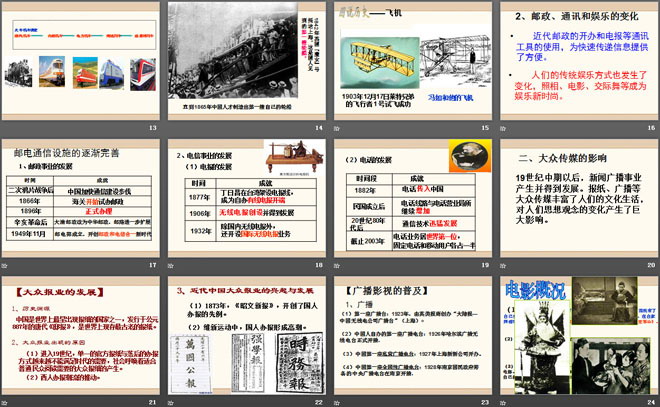Select slide 16 thumbnail 邮政、通讯和娱乐的变化
660x407 pixels.
[x=579, y=61]
